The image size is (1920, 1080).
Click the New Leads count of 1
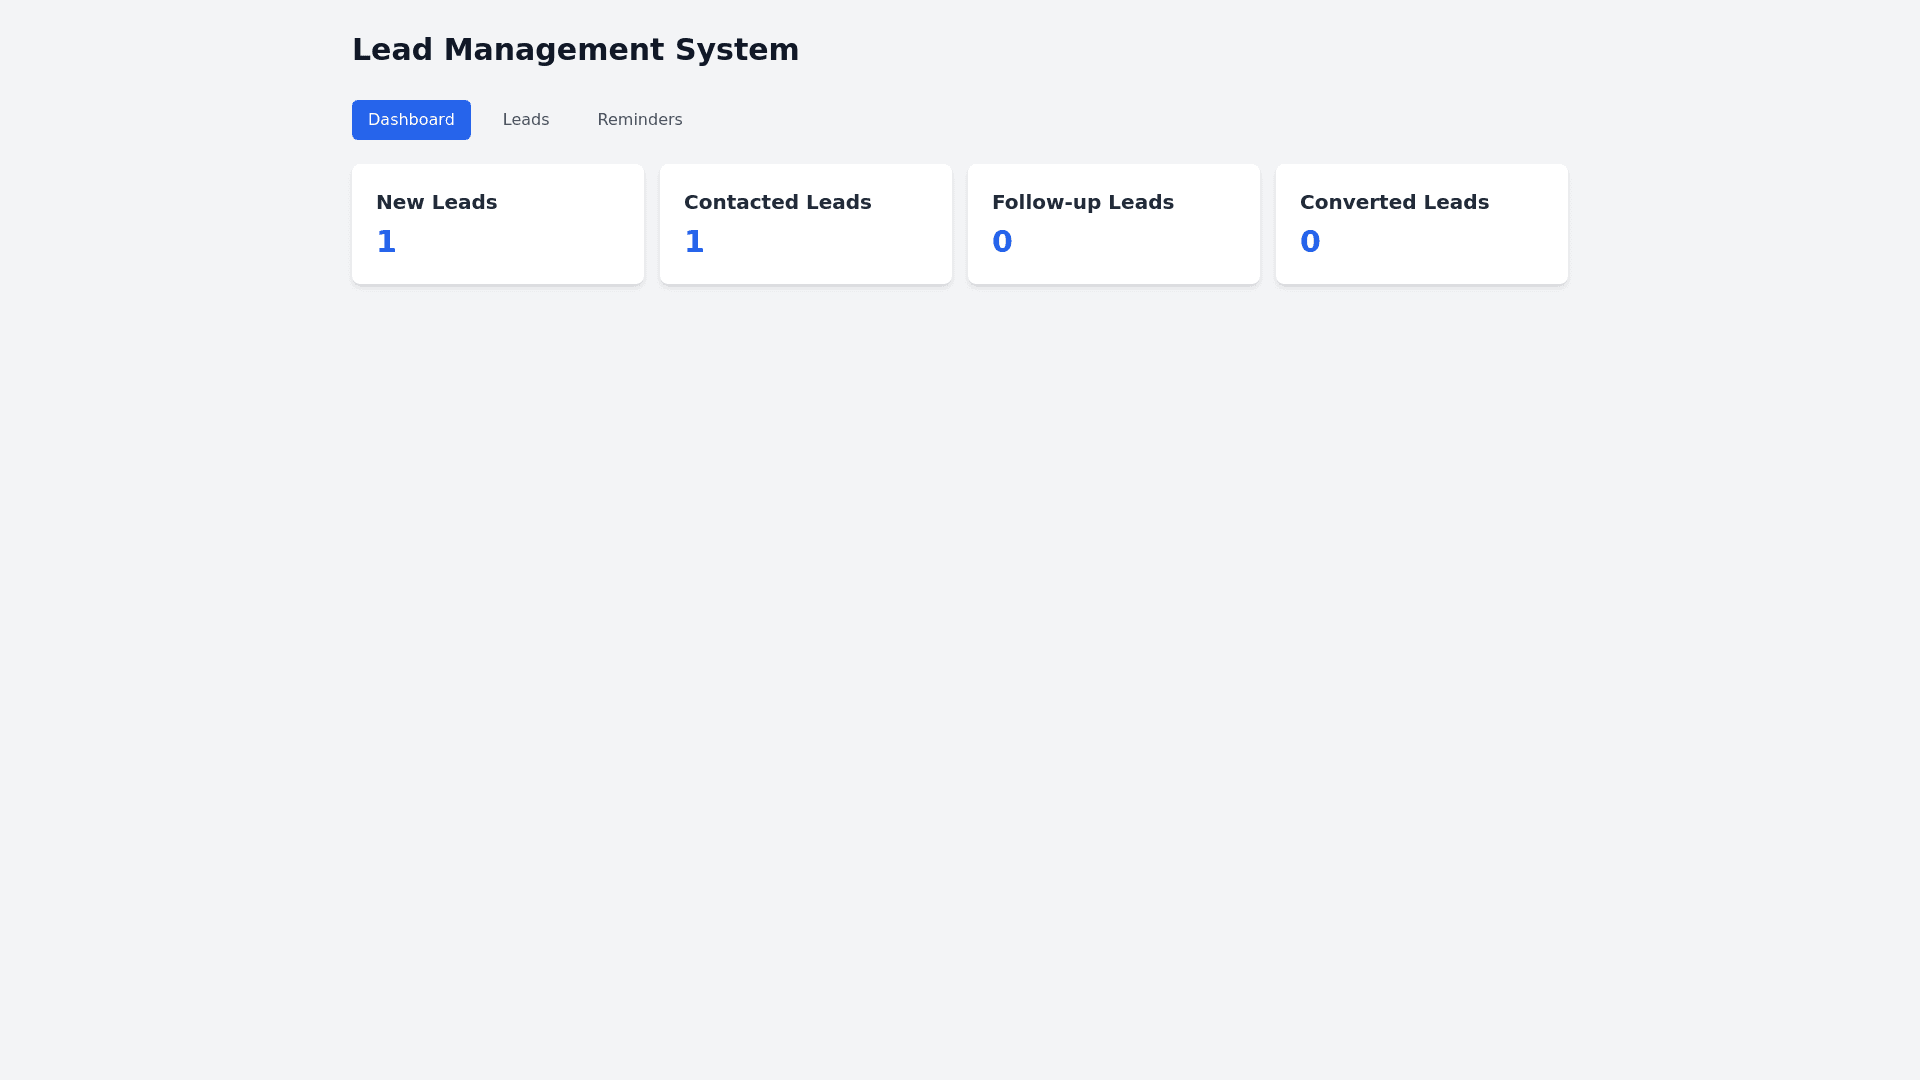[x=387, y=242]
